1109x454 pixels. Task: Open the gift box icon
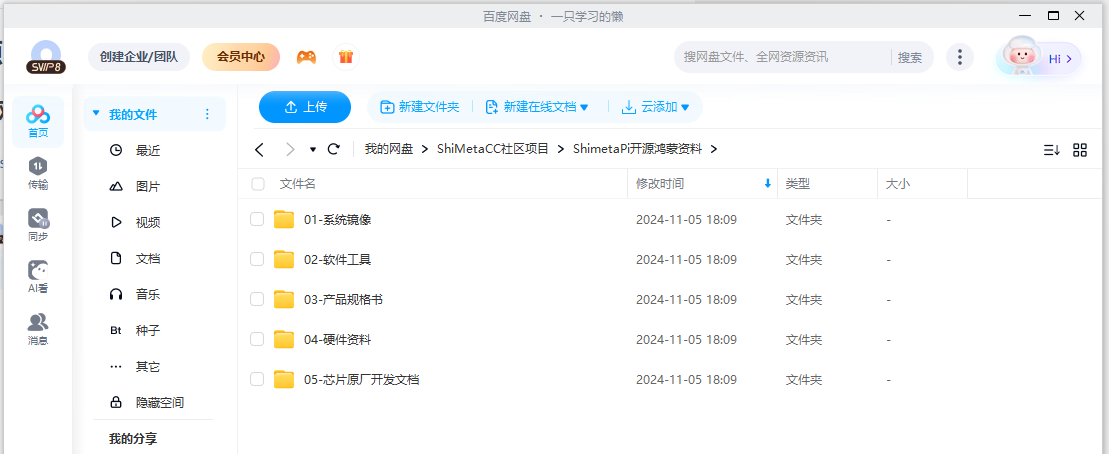345,57
